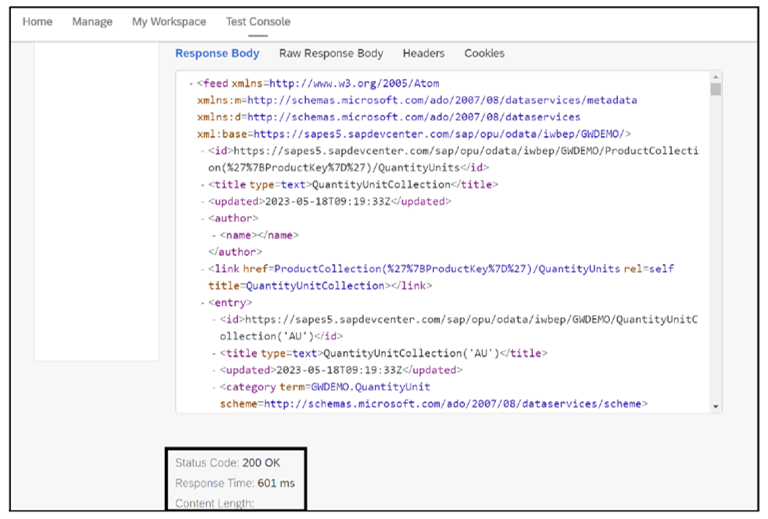Switch to the Raw Response Body tab
The image size is (768, 519).
click(330, 54)
